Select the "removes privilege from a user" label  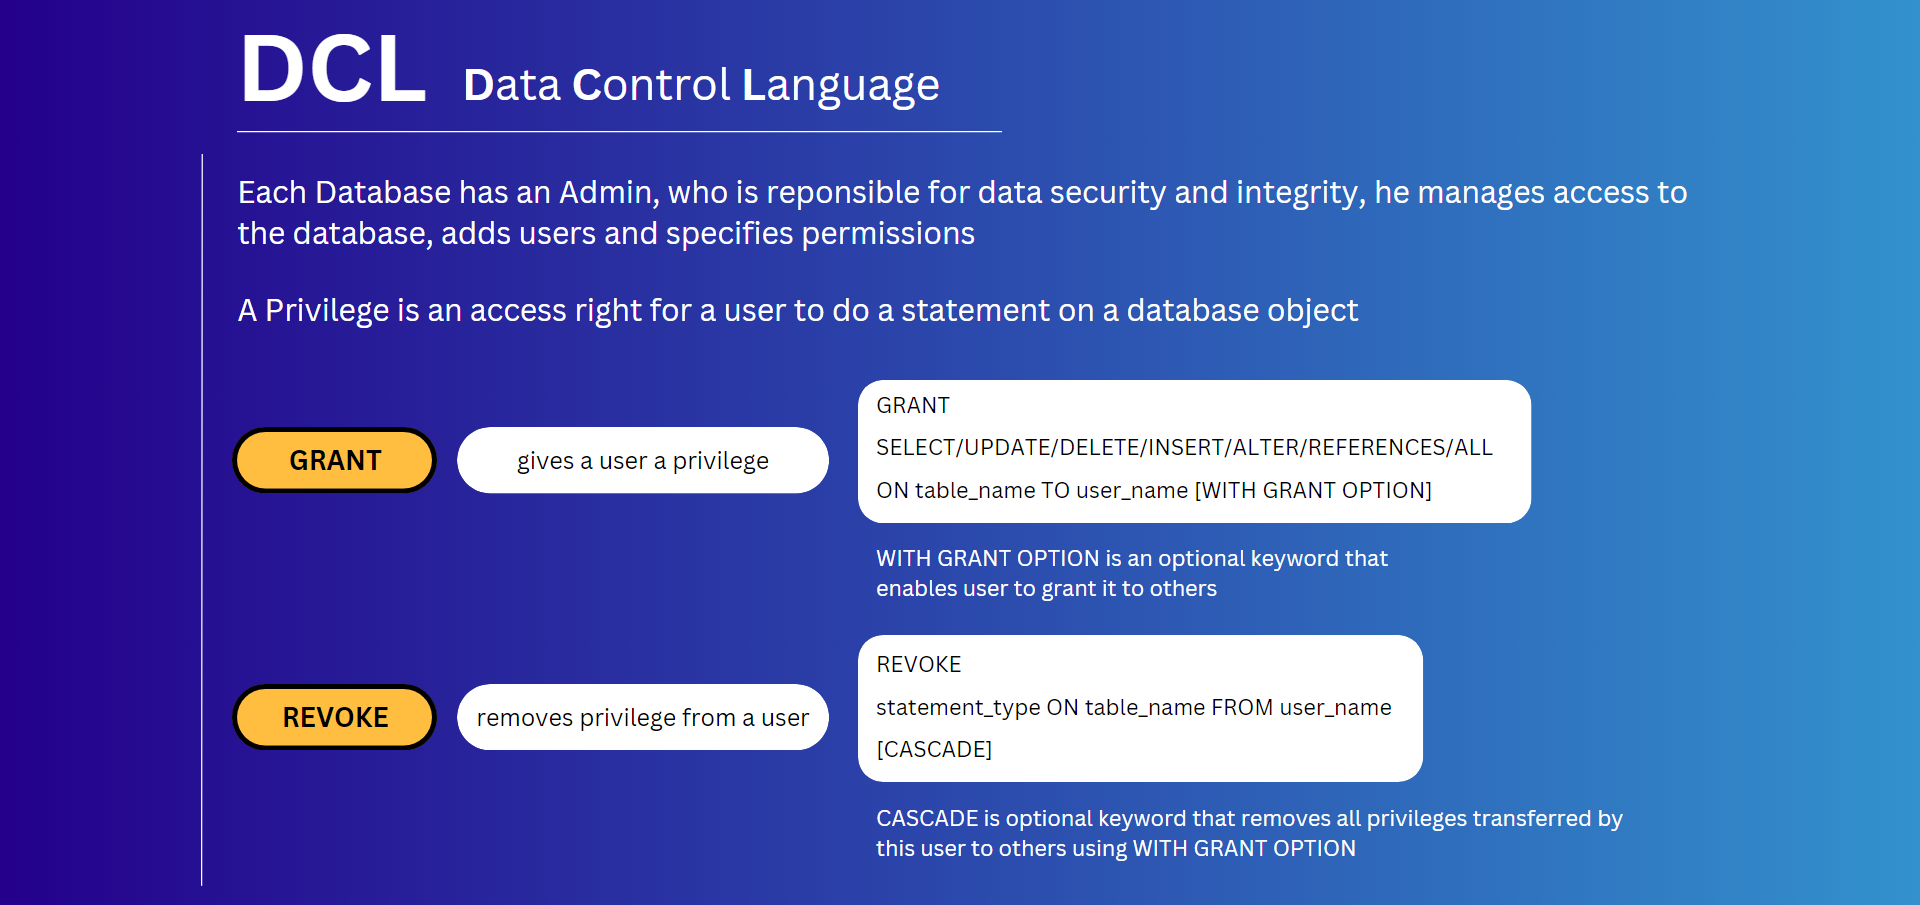point(643,717)
